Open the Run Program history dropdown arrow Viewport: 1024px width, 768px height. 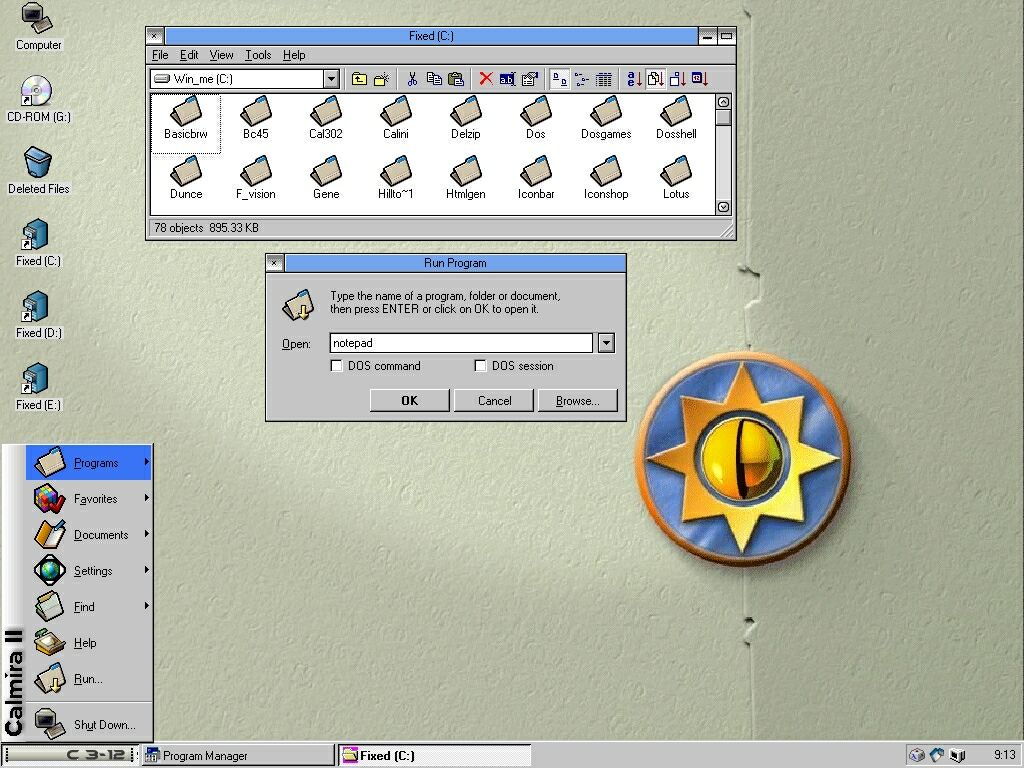[605, 343]
